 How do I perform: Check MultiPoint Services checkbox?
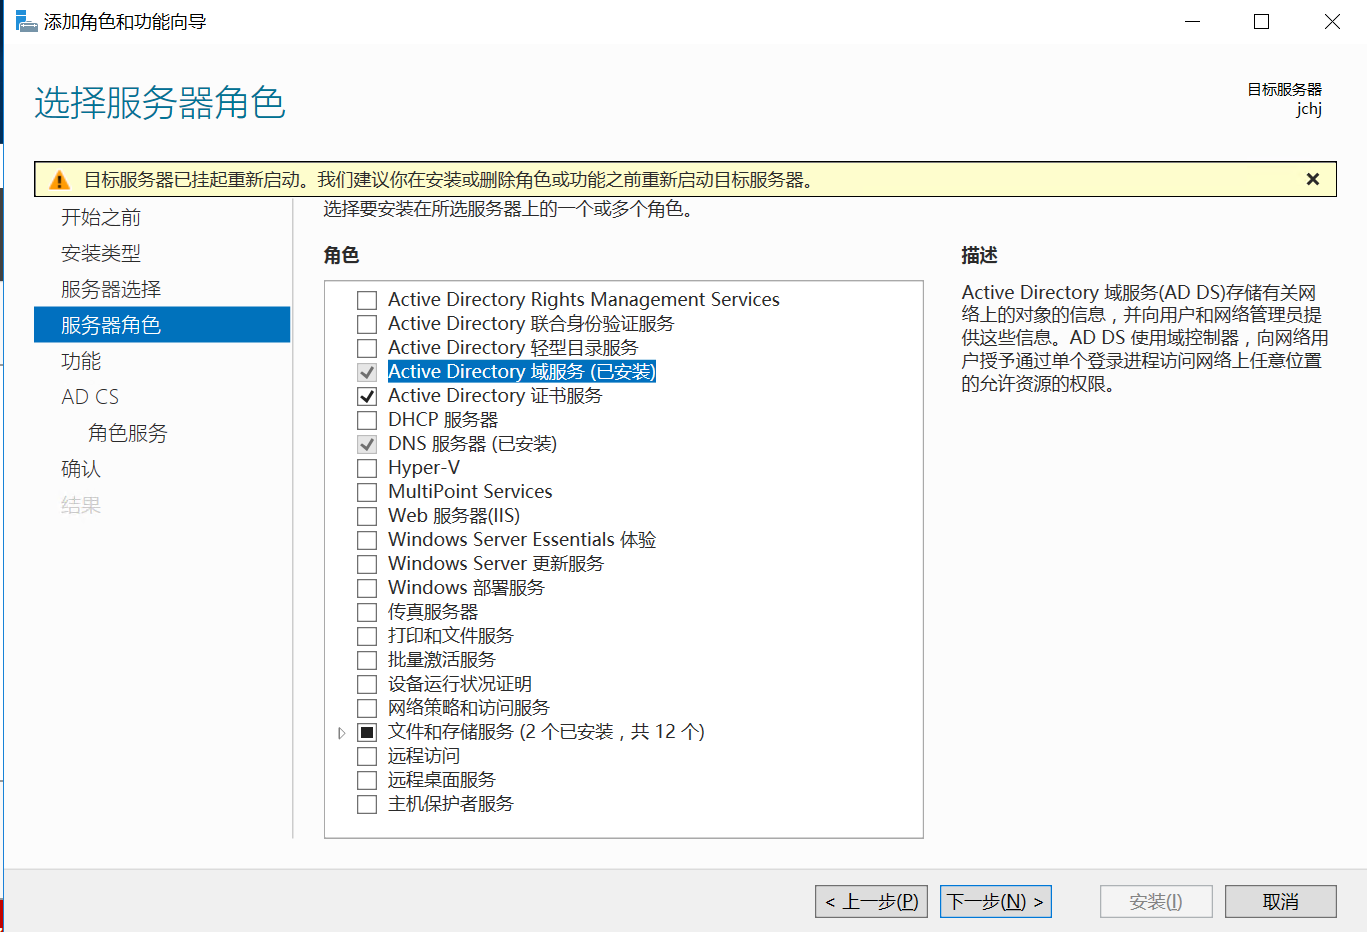(367, 492)
